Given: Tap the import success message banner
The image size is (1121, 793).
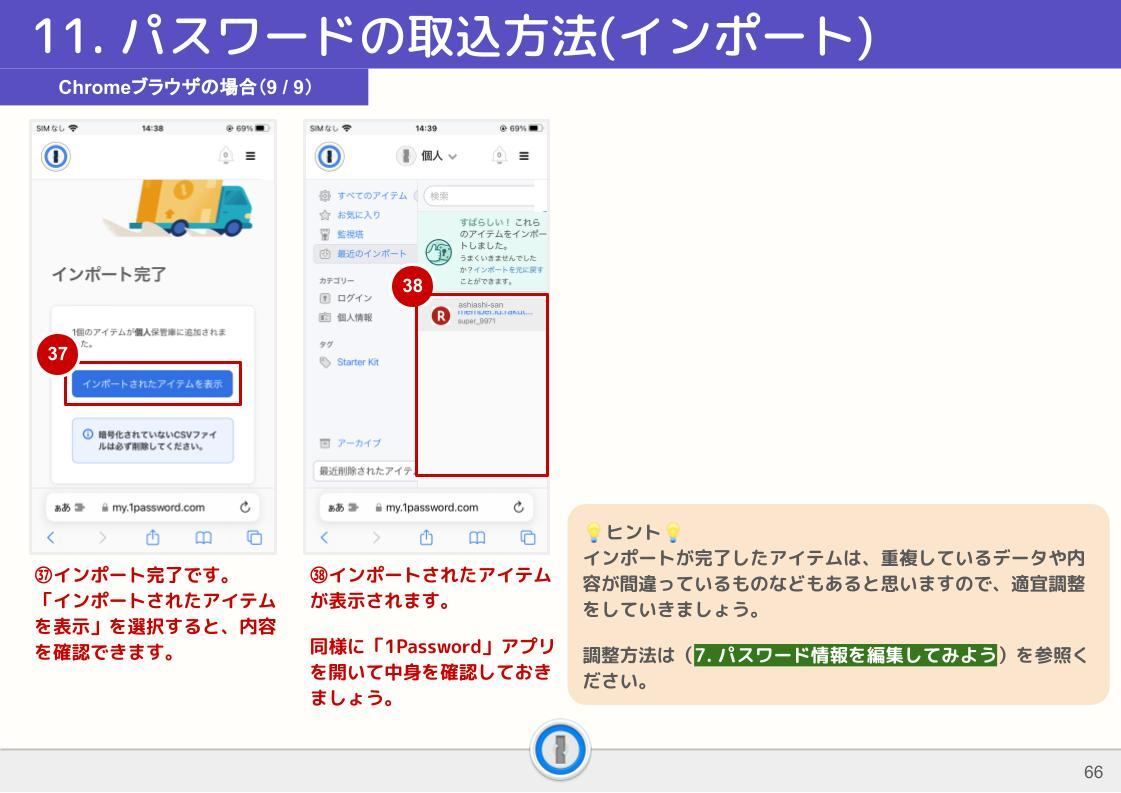Looking at the screenshot, I should tap(483, 251).
